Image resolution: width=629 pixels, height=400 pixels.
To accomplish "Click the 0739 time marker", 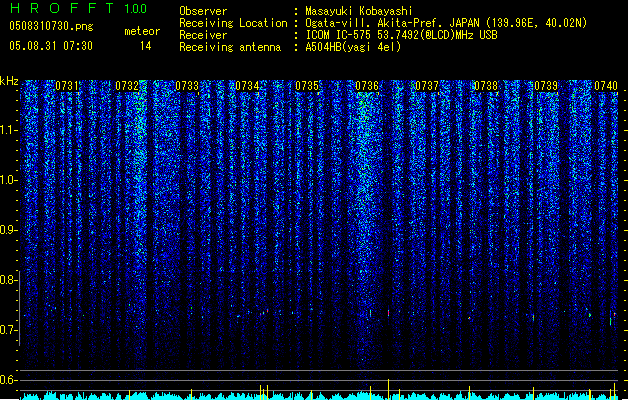I will click(546, 86).
